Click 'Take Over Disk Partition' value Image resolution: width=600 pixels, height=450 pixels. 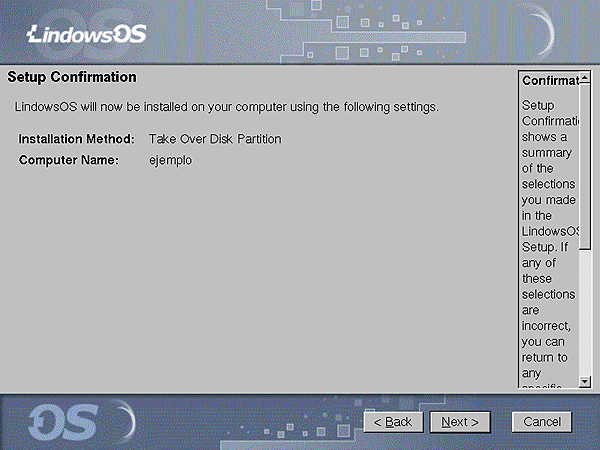click(215, 139)
